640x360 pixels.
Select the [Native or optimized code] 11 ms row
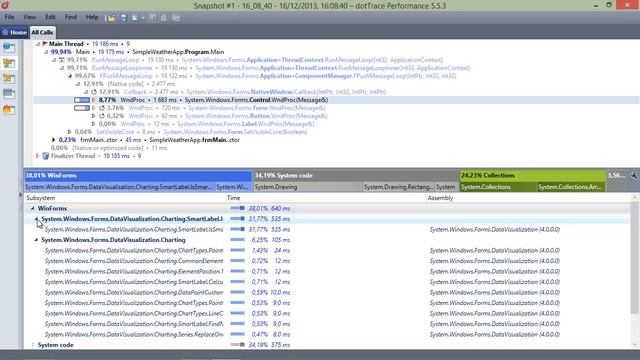click(109, 148)
